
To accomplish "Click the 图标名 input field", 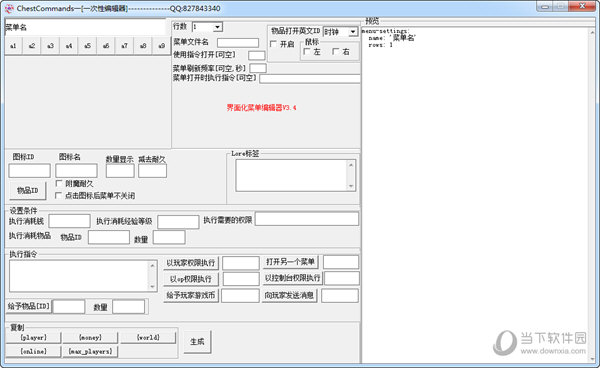I will (x=76, y=171).
